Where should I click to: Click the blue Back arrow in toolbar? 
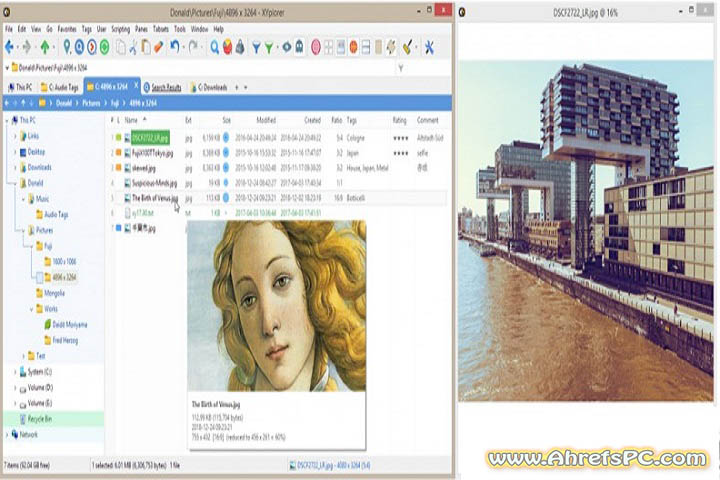(9, 47)
